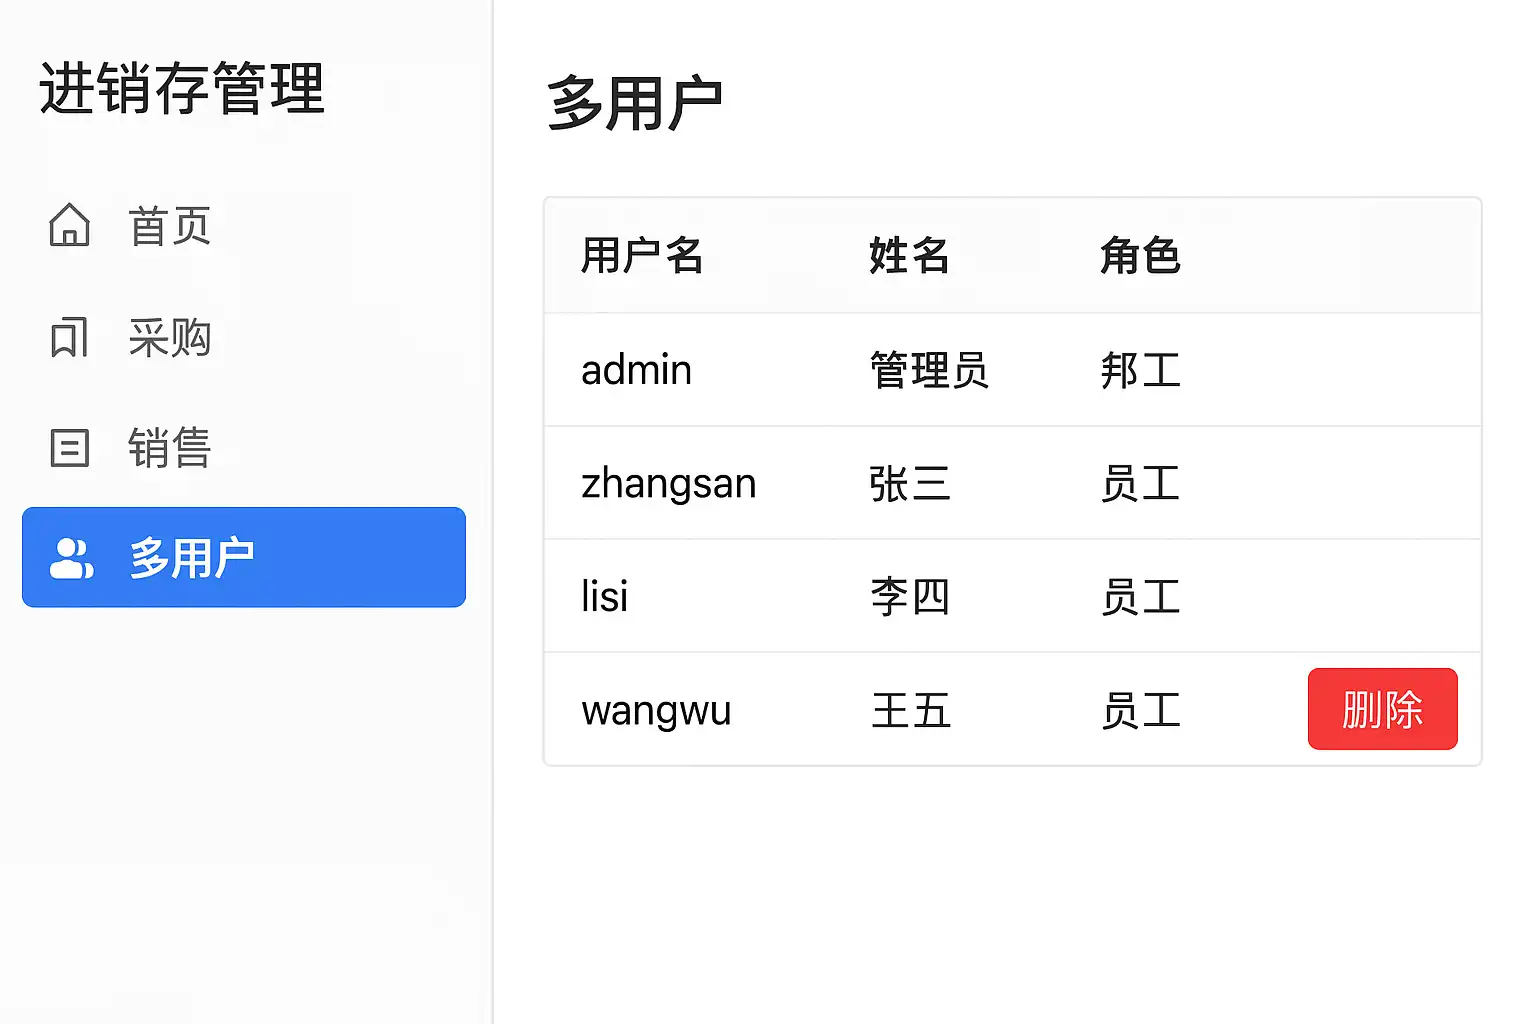Click the users icon beside 多用户
Image resolution: width=1536 pixels, height=1024 pixels.
[71, 558]
